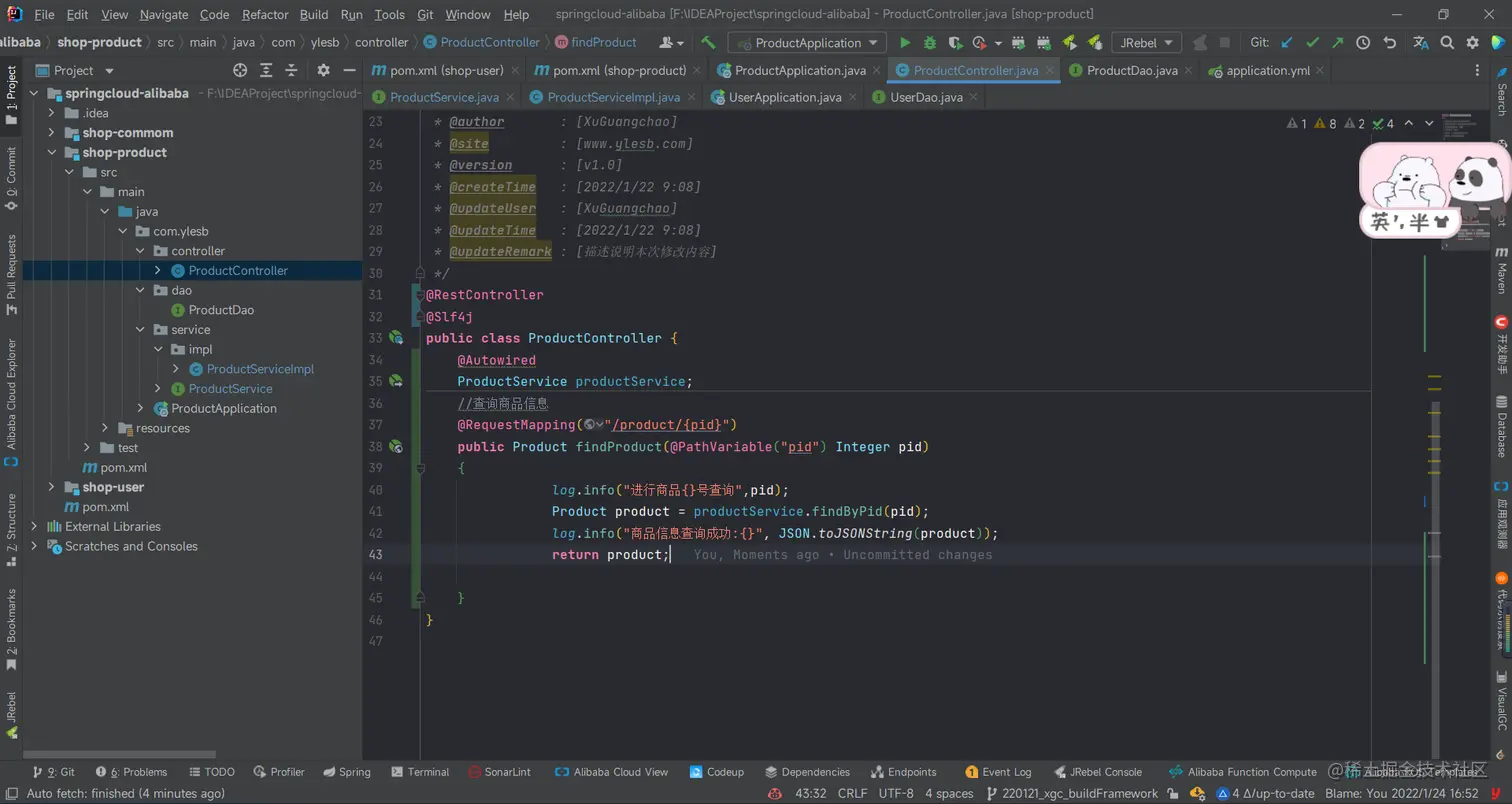Click the editor vertical scrollbar
This screenshot has width=1512, height=804.
click(x=1434, y=580)
